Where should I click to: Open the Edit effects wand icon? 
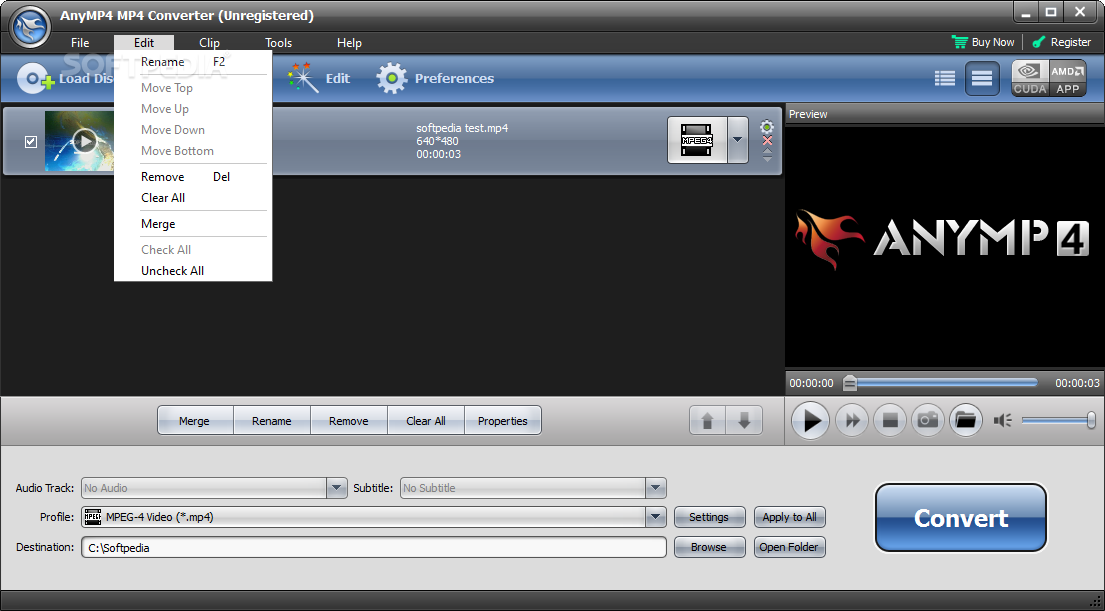(303, 78)
